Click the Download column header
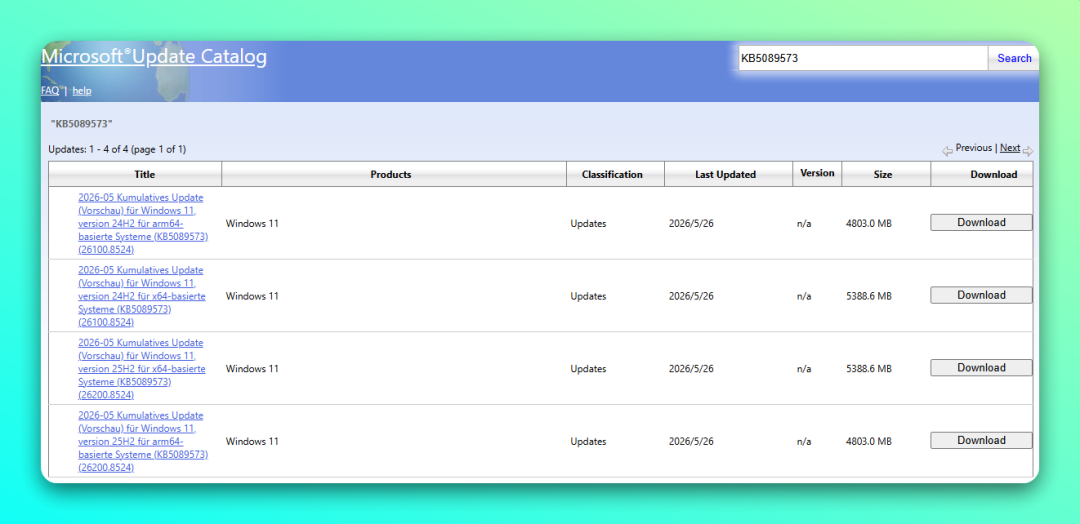Screen dimensions: 1080x524 [x=982, y=174]
